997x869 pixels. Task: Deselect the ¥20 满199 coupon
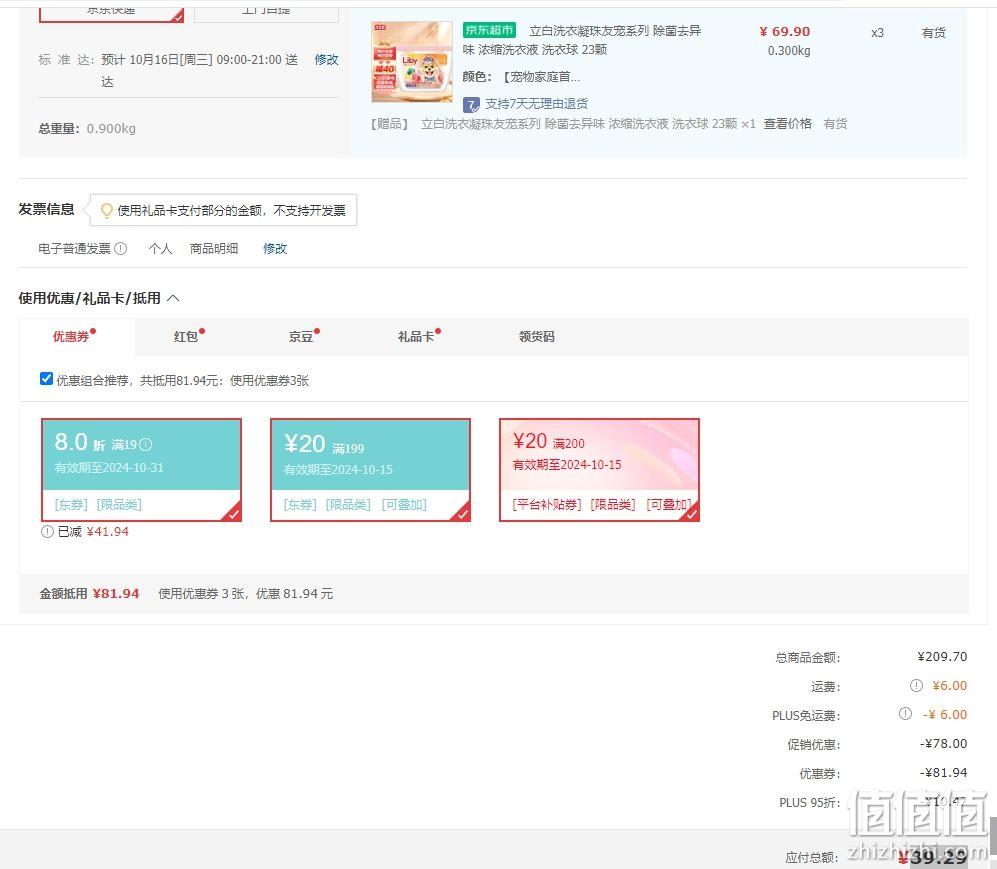370,470
